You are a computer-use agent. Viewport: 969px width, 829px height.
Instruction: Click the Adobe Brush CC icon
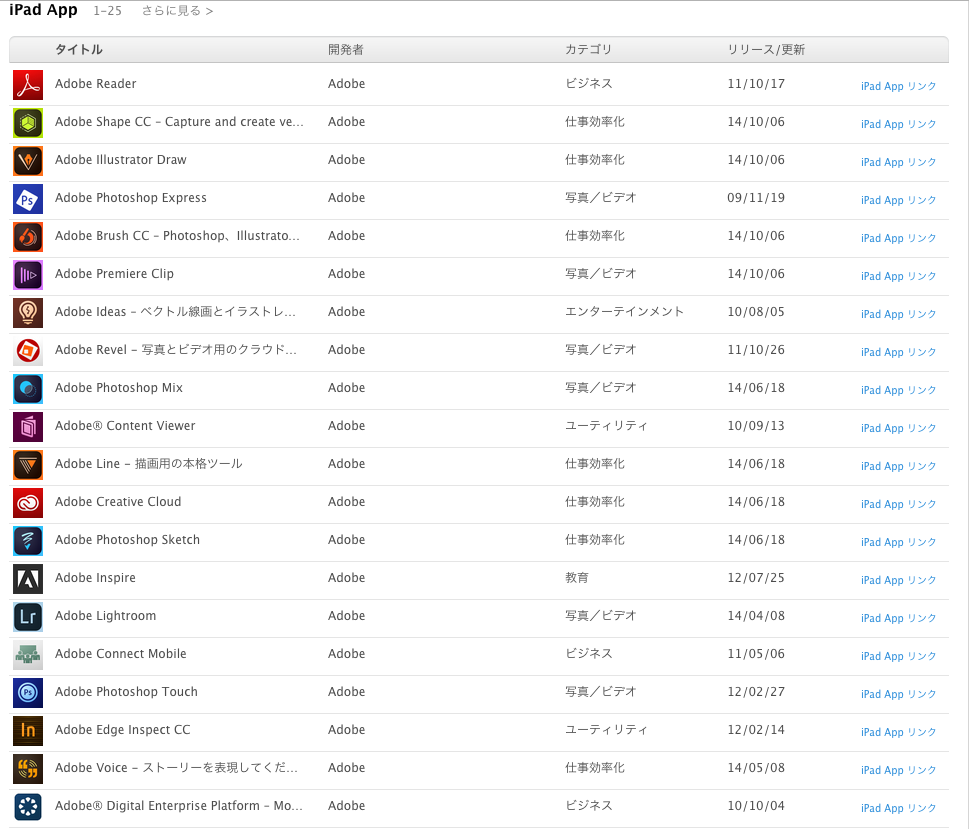[x=28, y=237]
